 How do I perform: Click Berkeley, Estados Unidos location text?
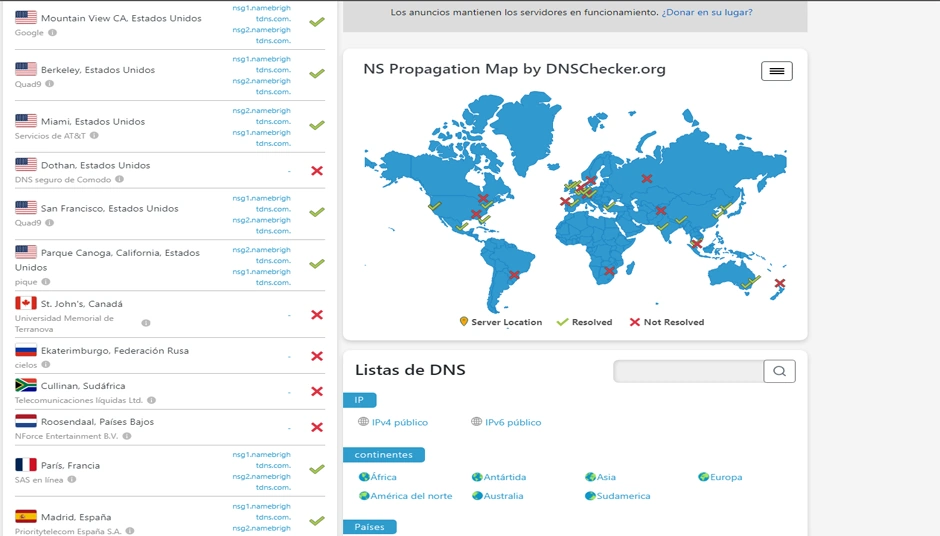(x=98, y=70)
